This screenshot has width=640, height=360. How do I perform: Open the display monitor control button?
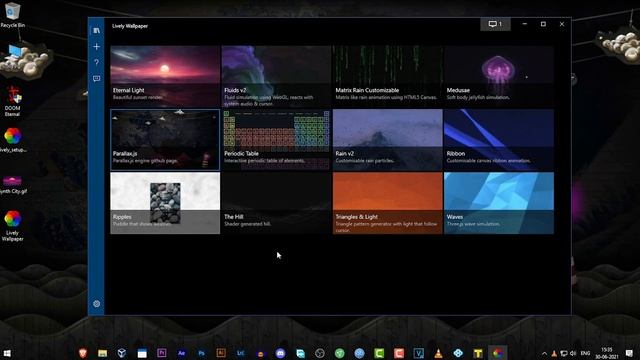coord(495,24)
